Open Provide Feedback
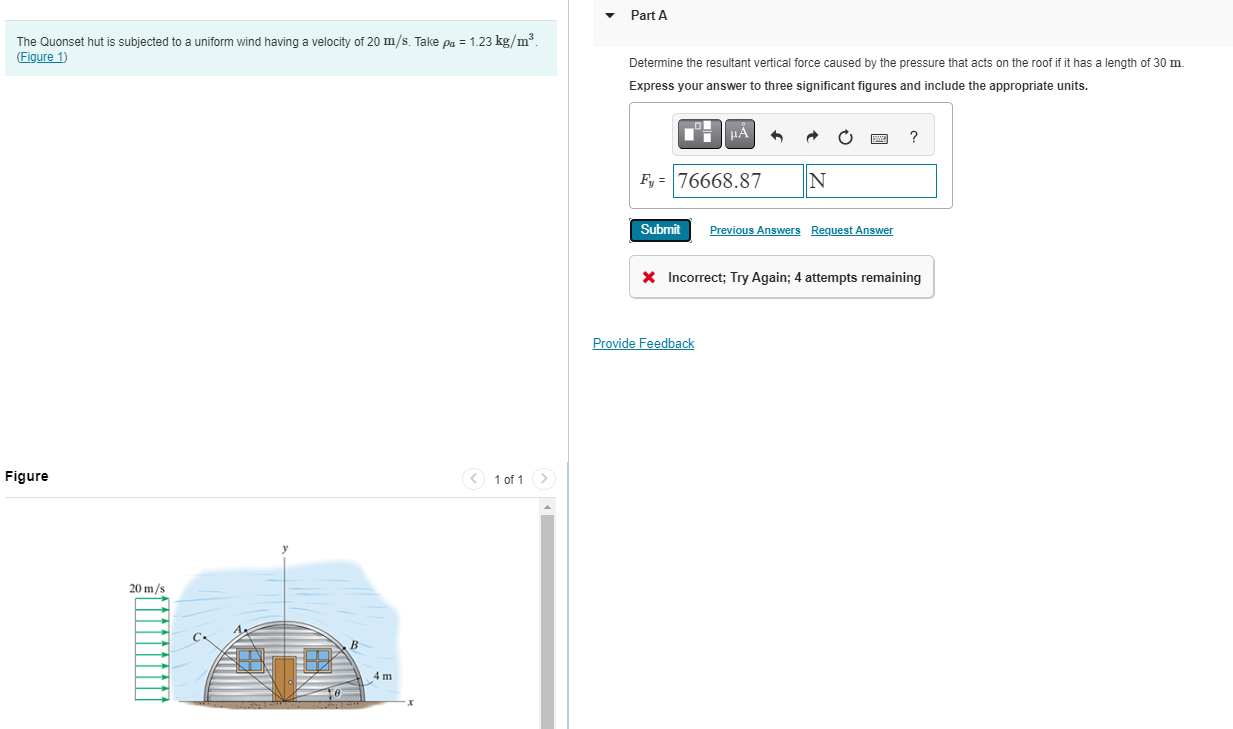 pos(643,343)
